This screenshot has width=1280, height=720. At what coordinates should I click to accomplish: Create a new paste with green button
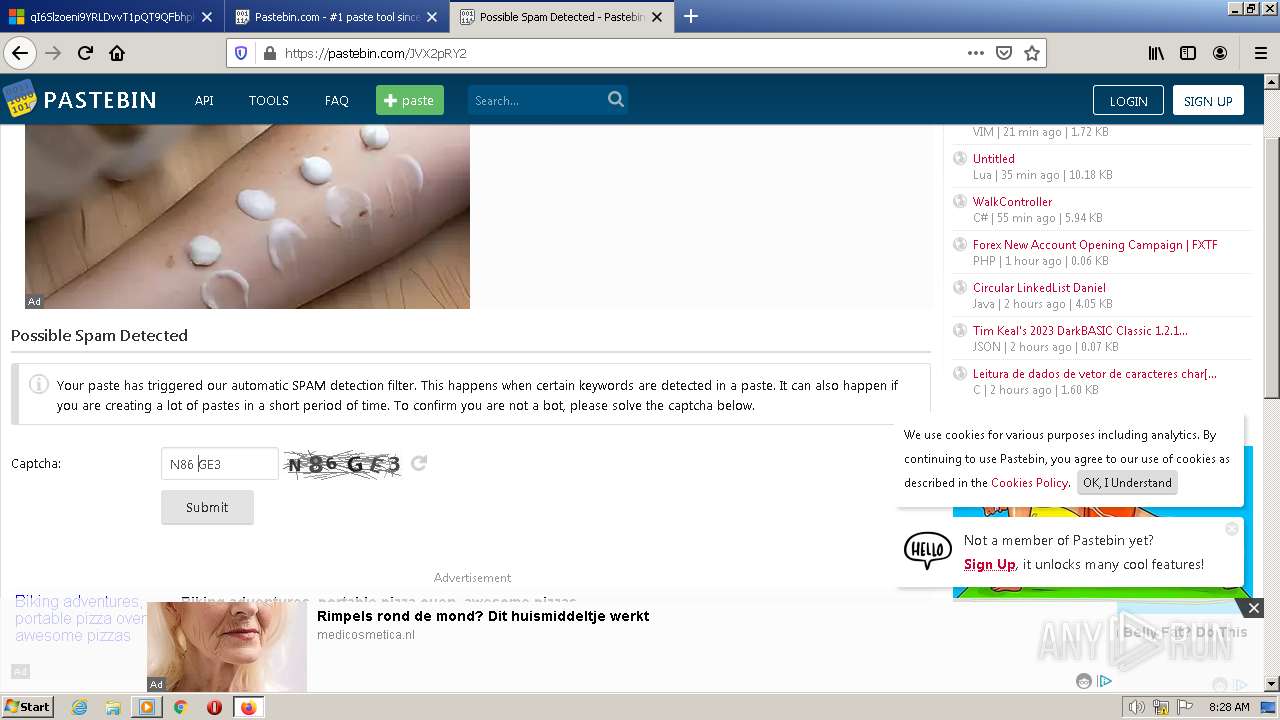[410, 100]
